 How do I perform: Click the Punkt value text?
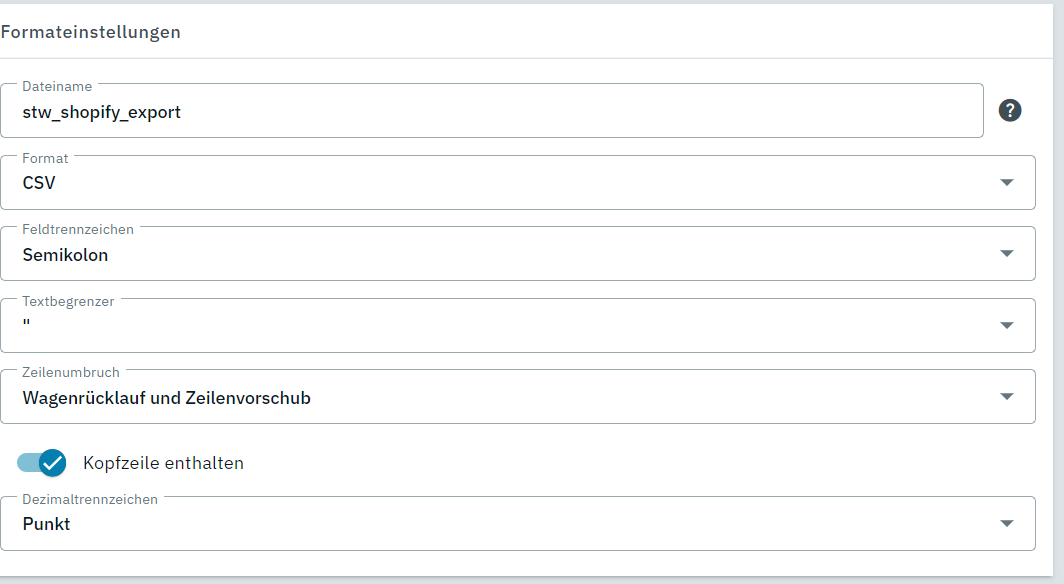[x=46, y=523]
